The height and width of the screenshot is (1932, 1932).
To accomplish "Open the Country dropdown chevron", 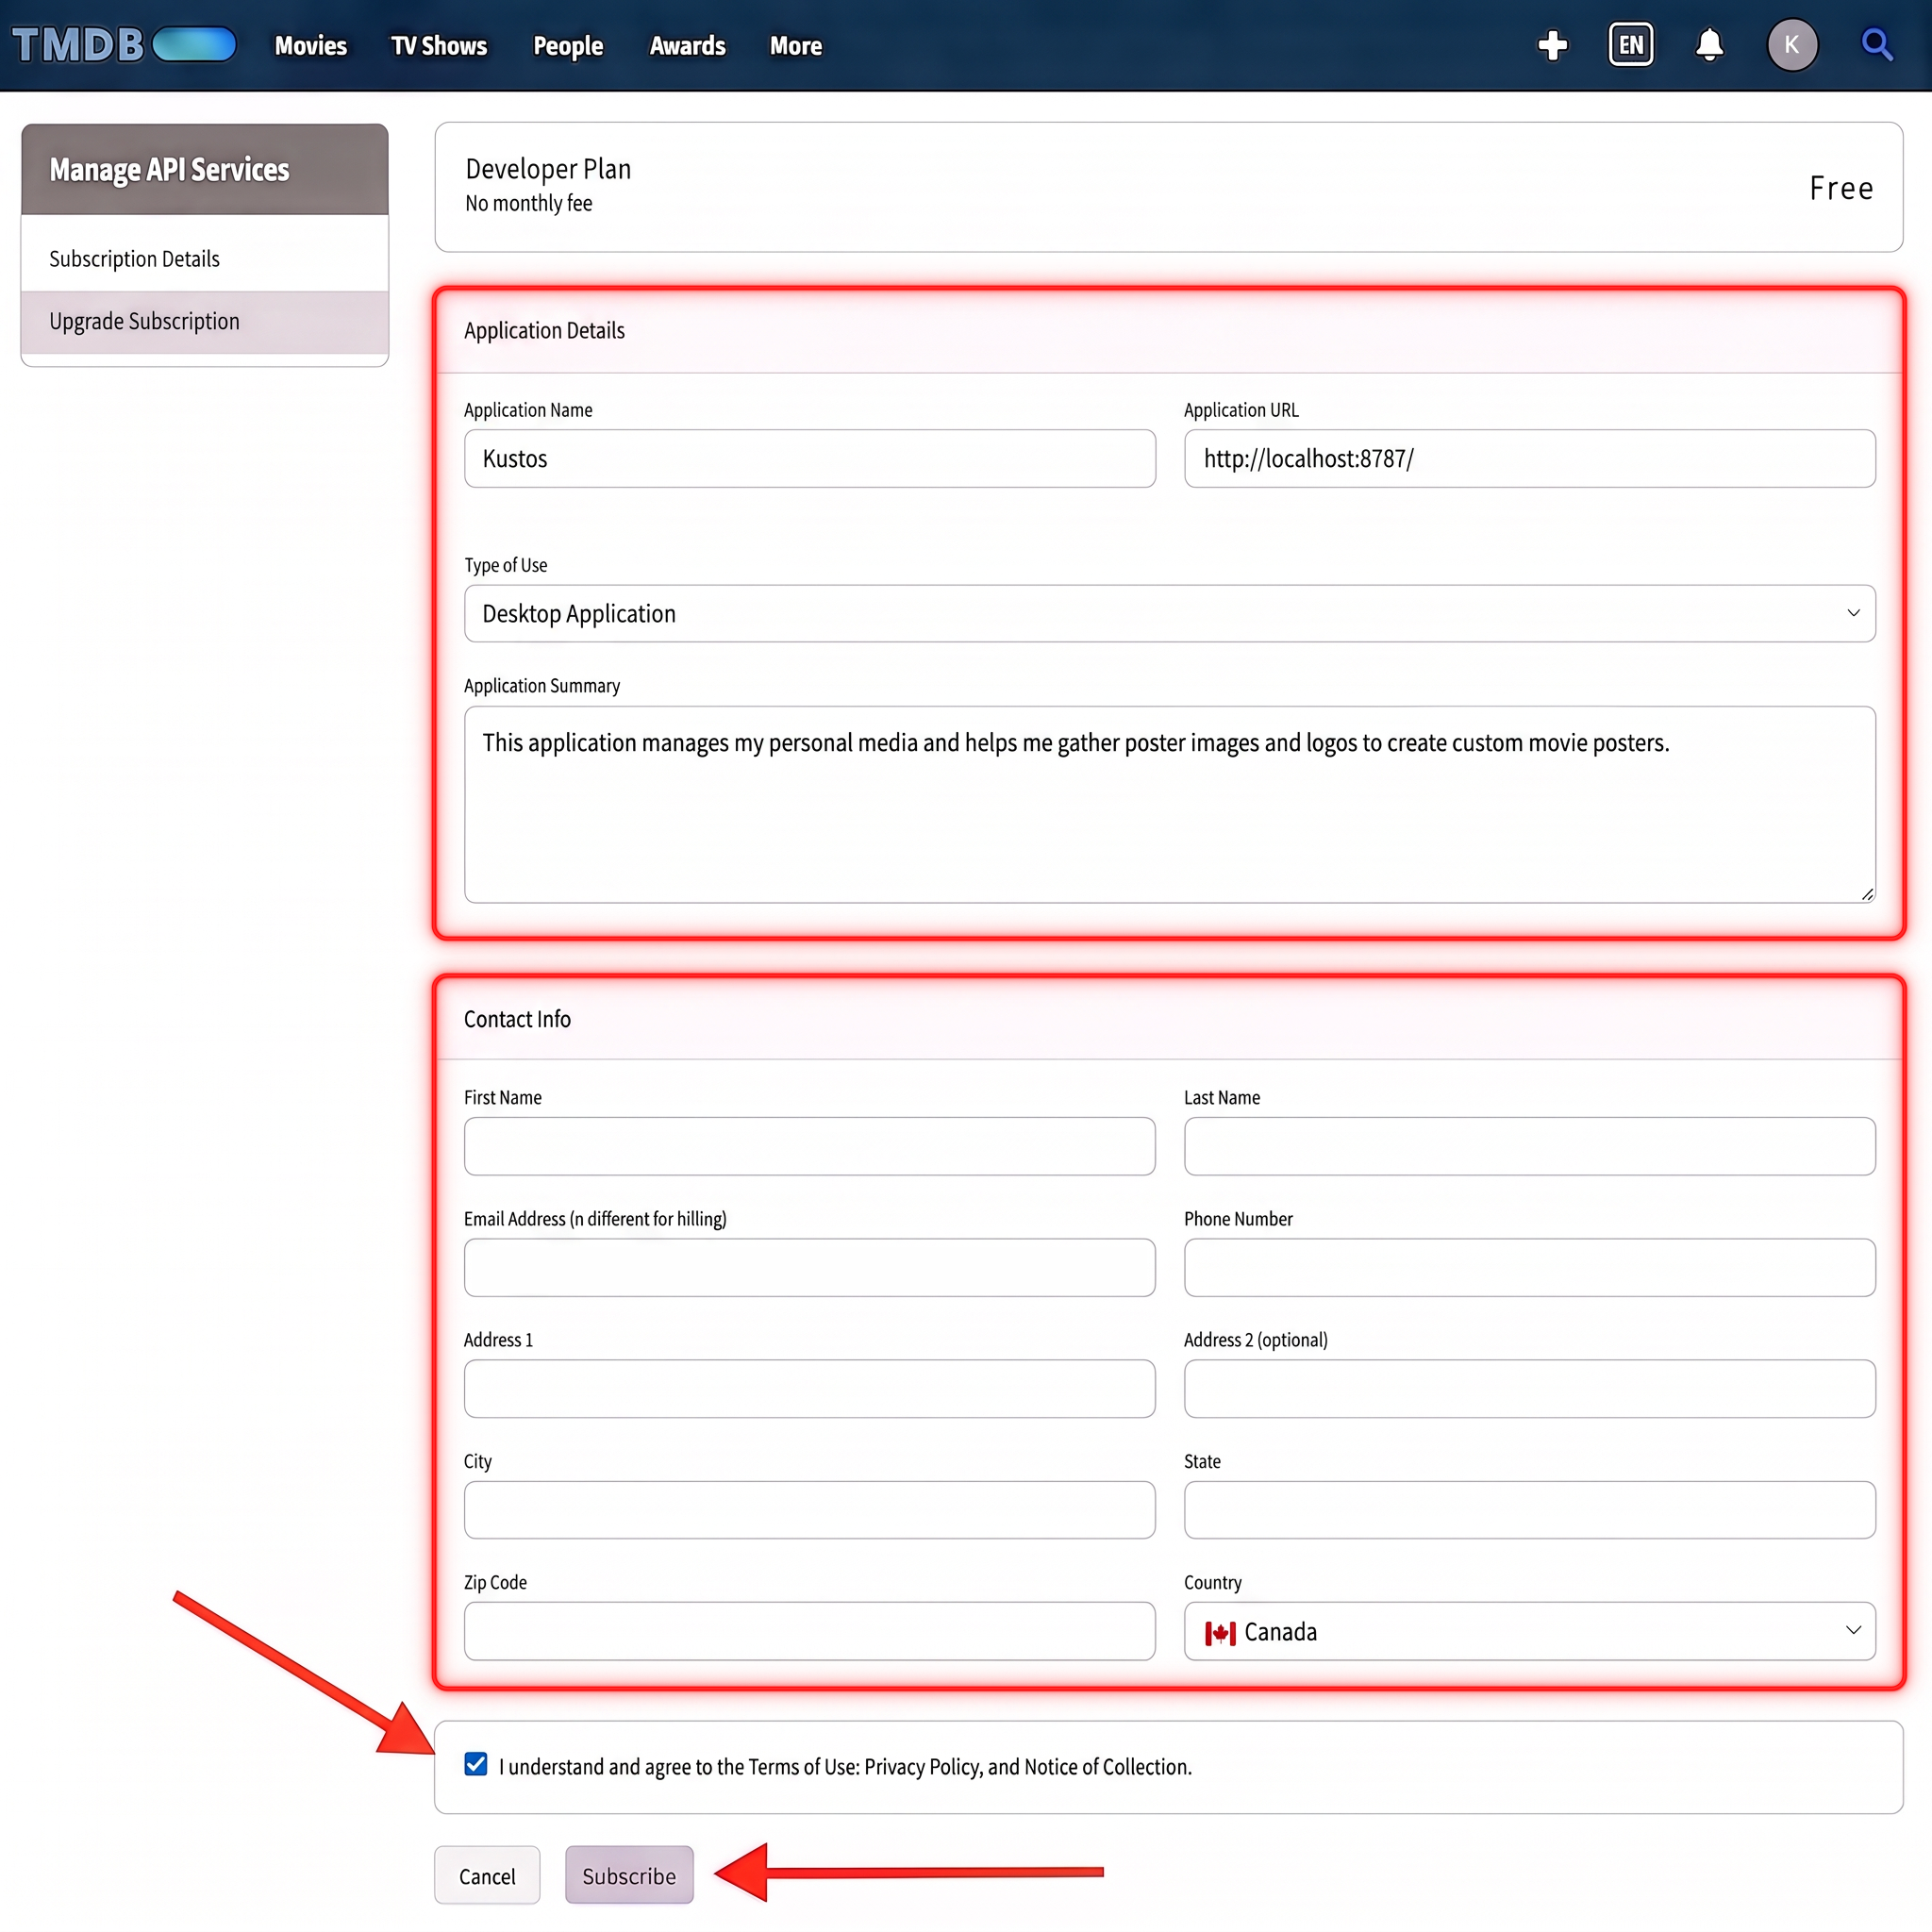I will point(1853,1631).
